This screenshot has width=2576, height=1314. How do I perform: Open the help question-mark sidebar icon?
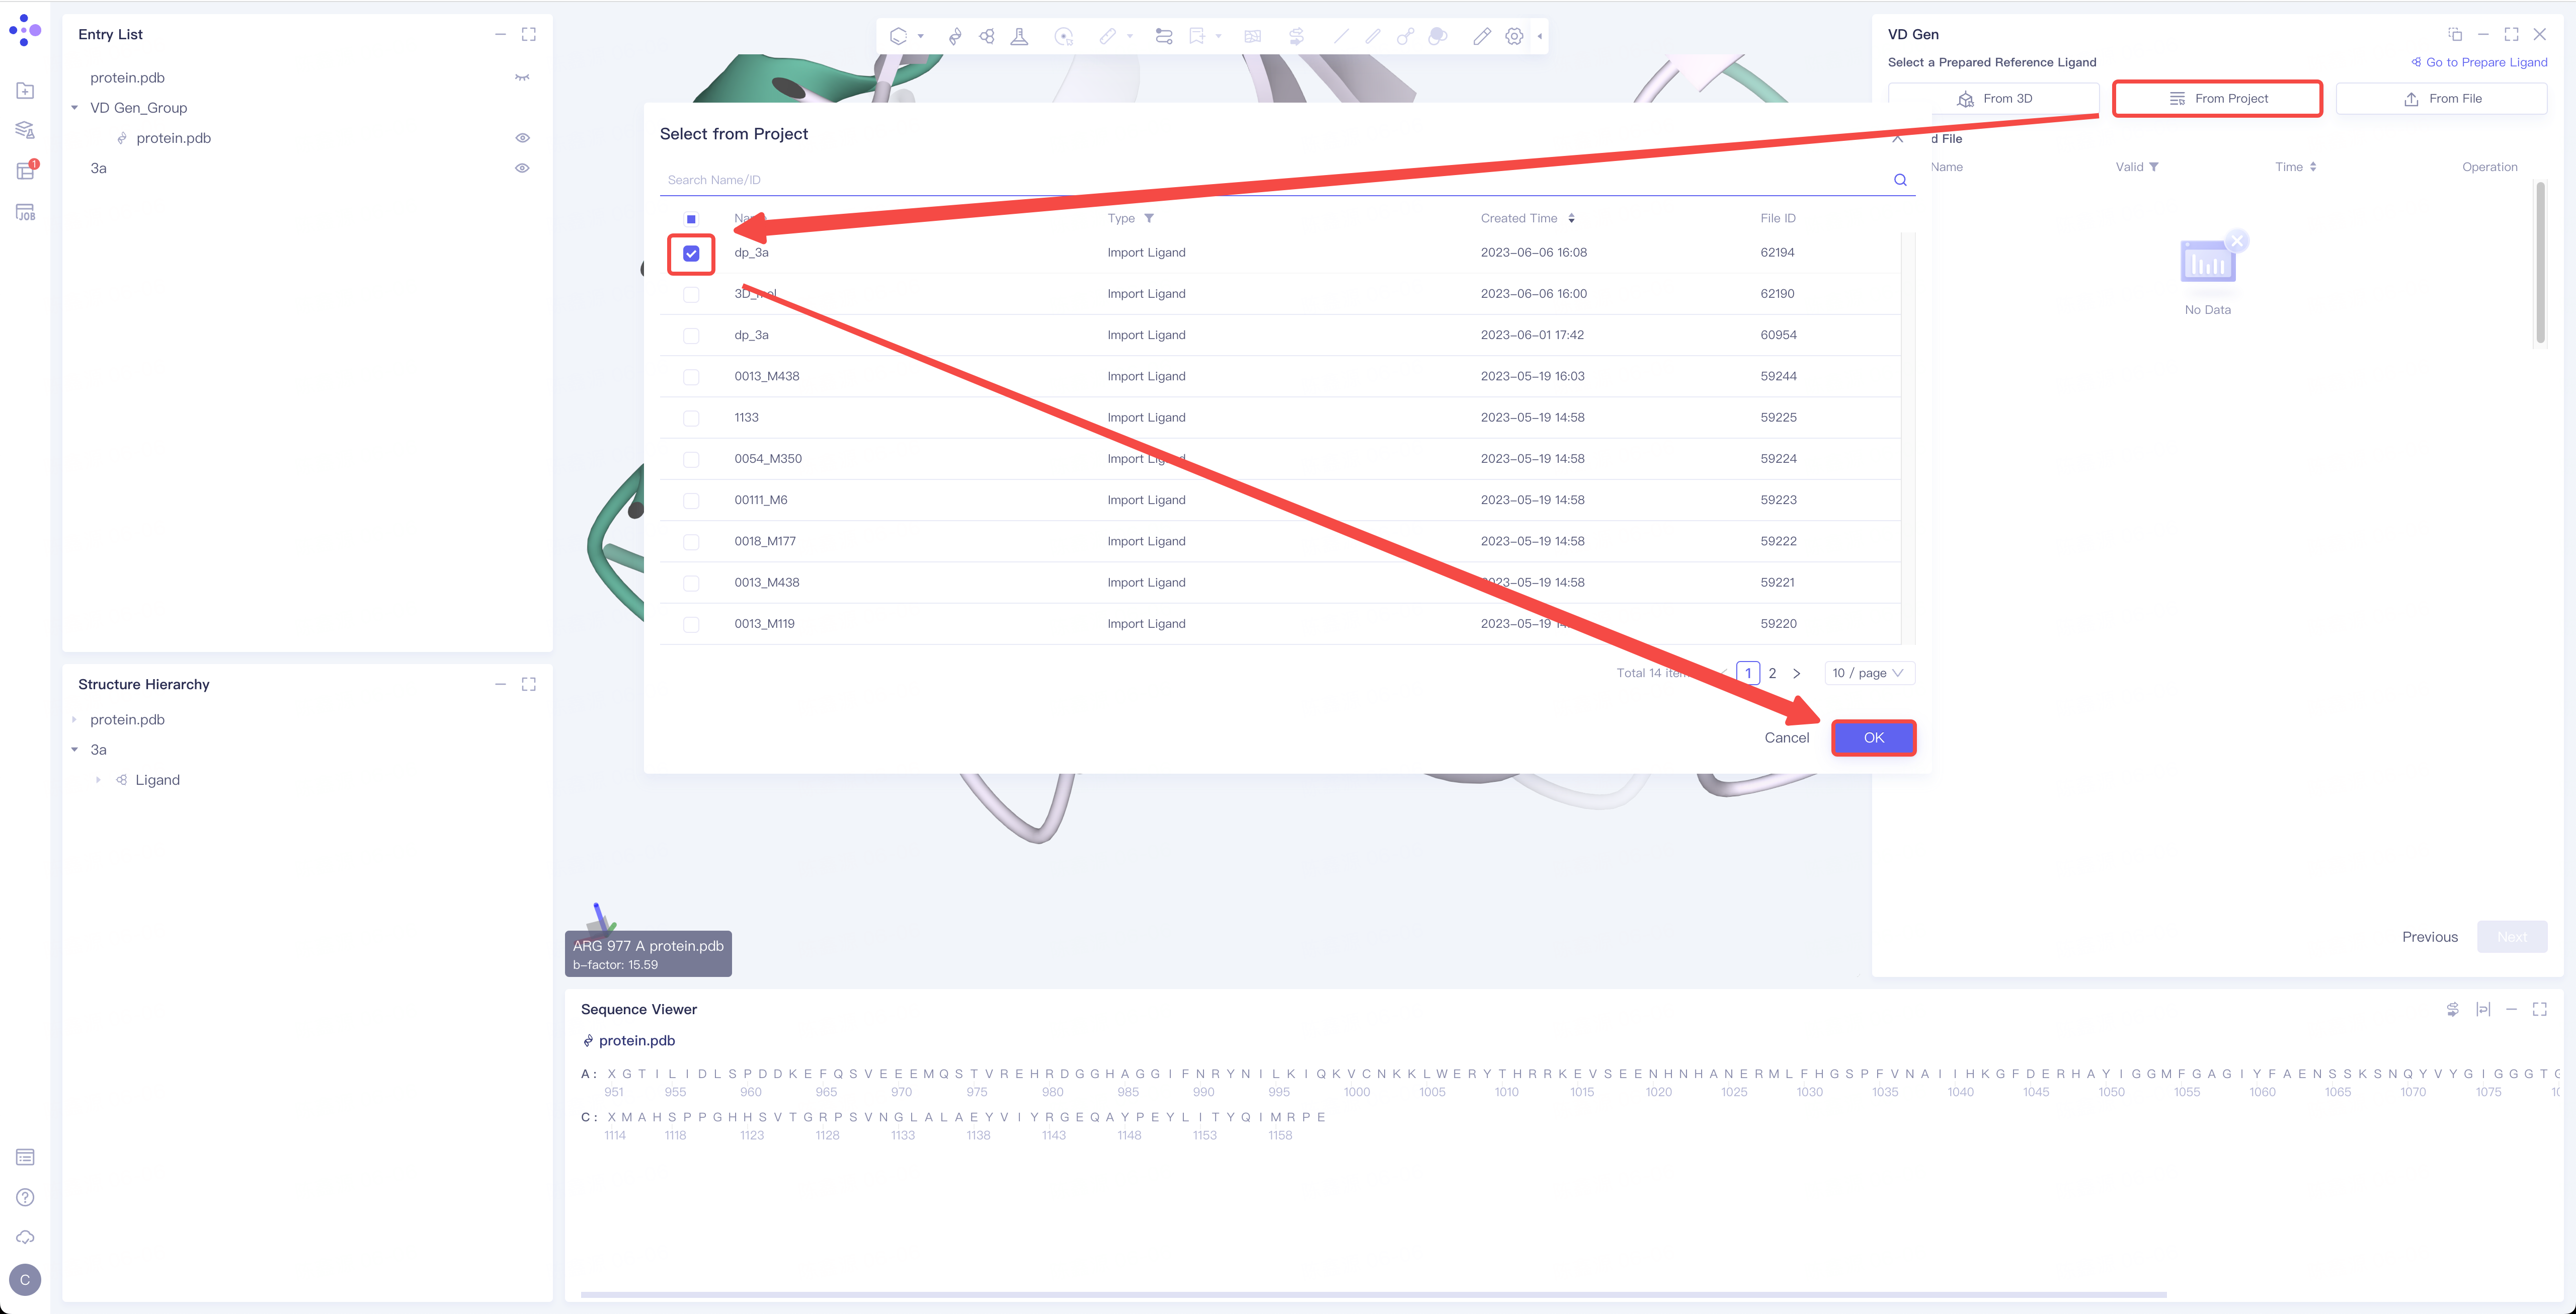(x=26, y=1197)
